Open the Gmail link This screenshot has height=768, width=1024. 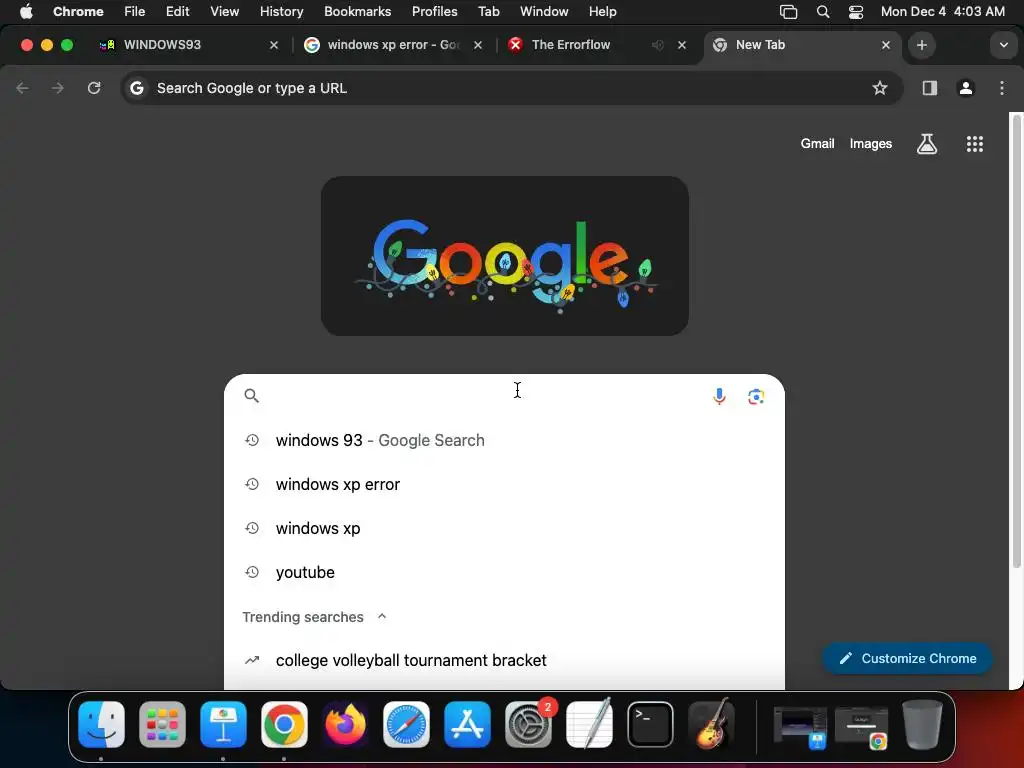[x=817, y=144]
